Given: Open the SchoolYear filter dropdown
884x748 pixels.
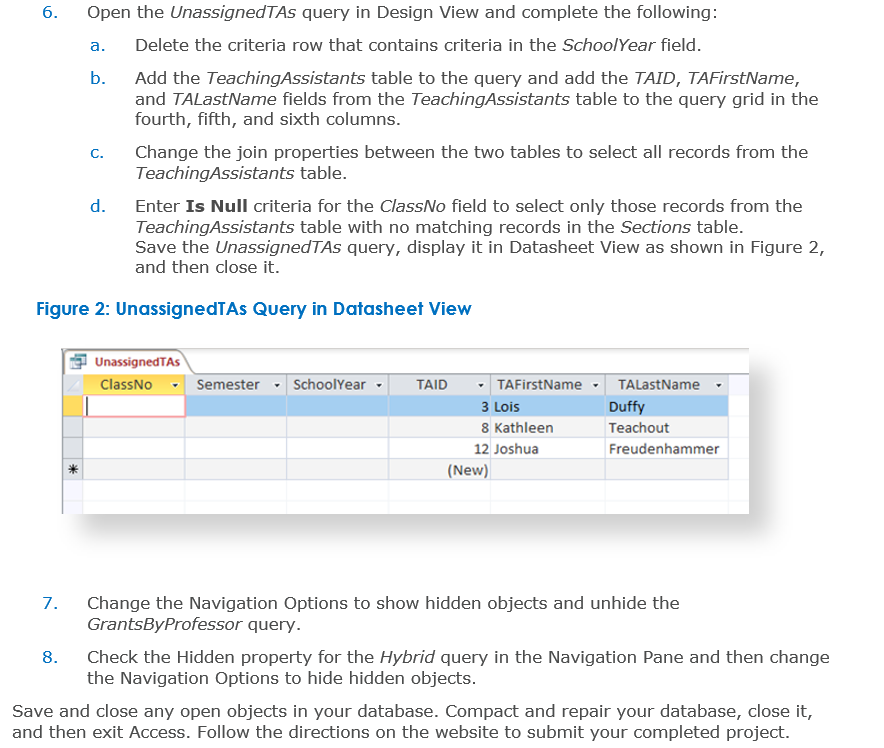Looking at the screenshot, I should (380, 383).
